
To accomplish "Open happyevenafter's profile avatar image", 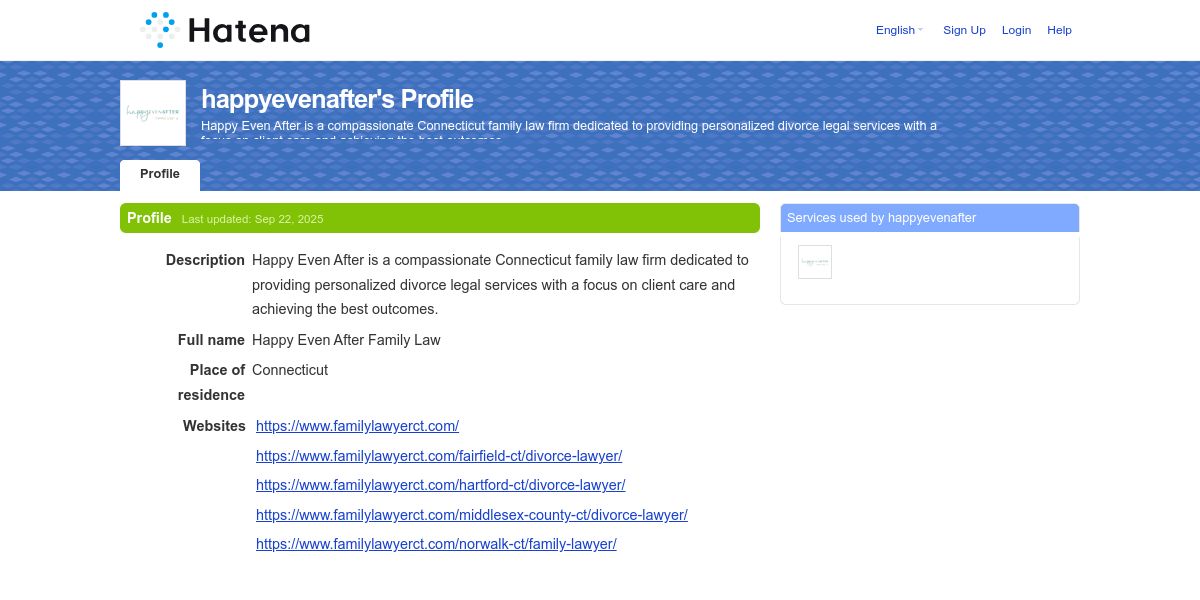I will click(x=153, y=113).
